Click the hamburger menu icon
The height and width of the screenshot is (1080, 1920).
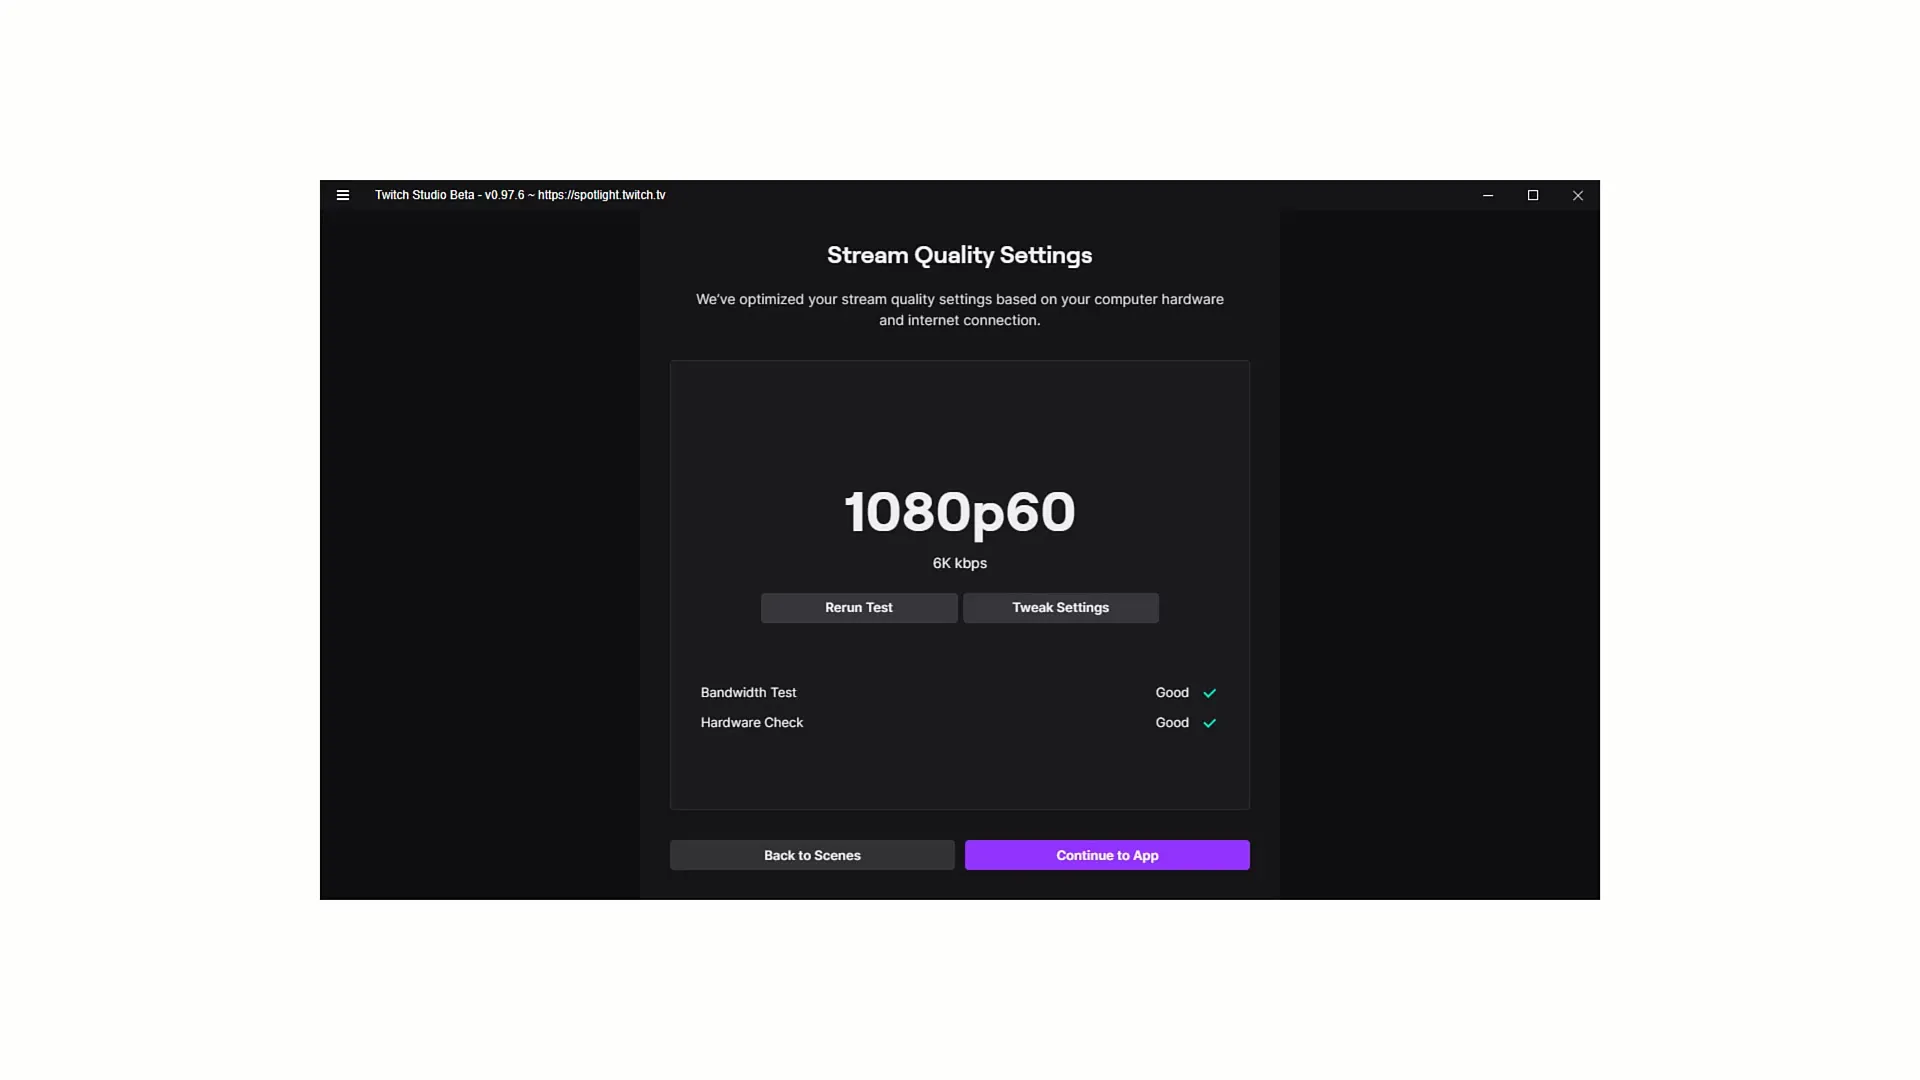click(x=342, y=195)
